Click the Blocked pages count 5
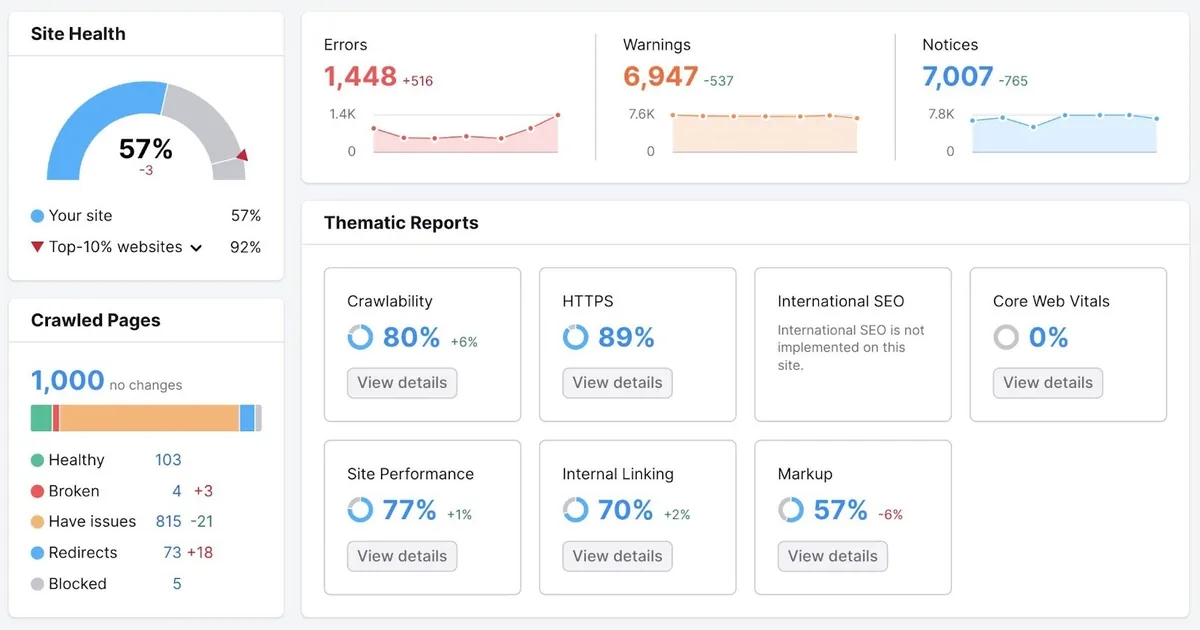Image resolution: width=1200 pixels, height=630 pixels. pos(177,584)
